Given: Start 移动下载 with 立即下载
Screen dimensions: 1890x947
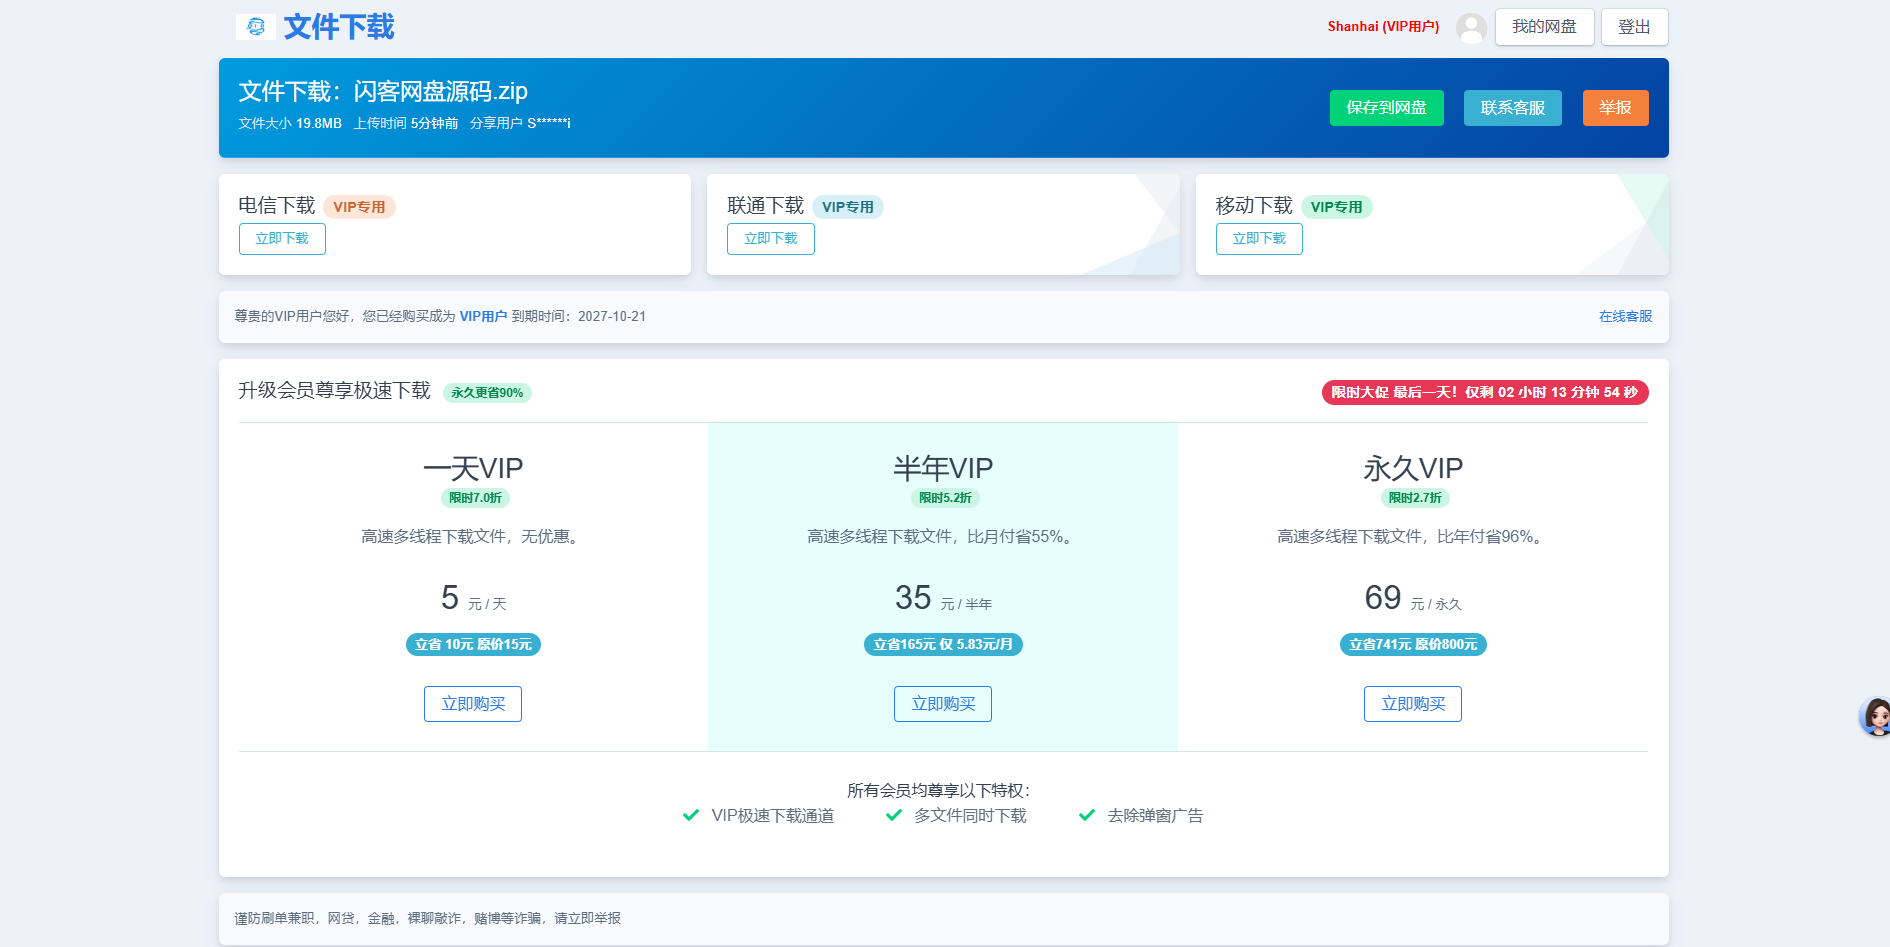Looking at the screenshot, I should point(1259,239).
